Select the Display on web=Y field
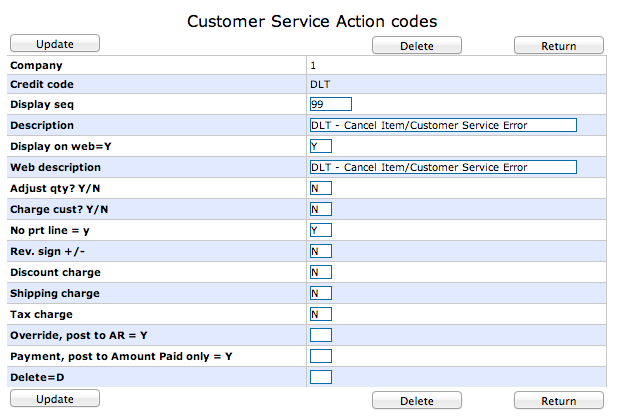The width and height of the screenshot is (617, 418). click(x=320, y=146)
